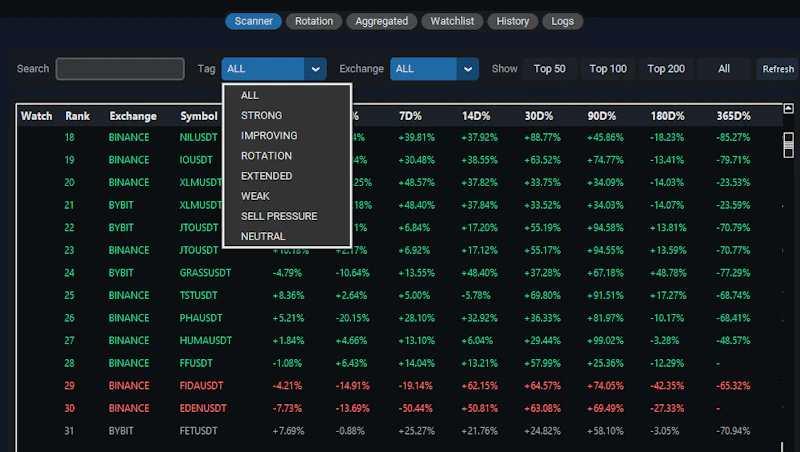The image size is (800, 452).
Task: Click -20.15% value in PHAUSDT row
Action: coord(353,318)
